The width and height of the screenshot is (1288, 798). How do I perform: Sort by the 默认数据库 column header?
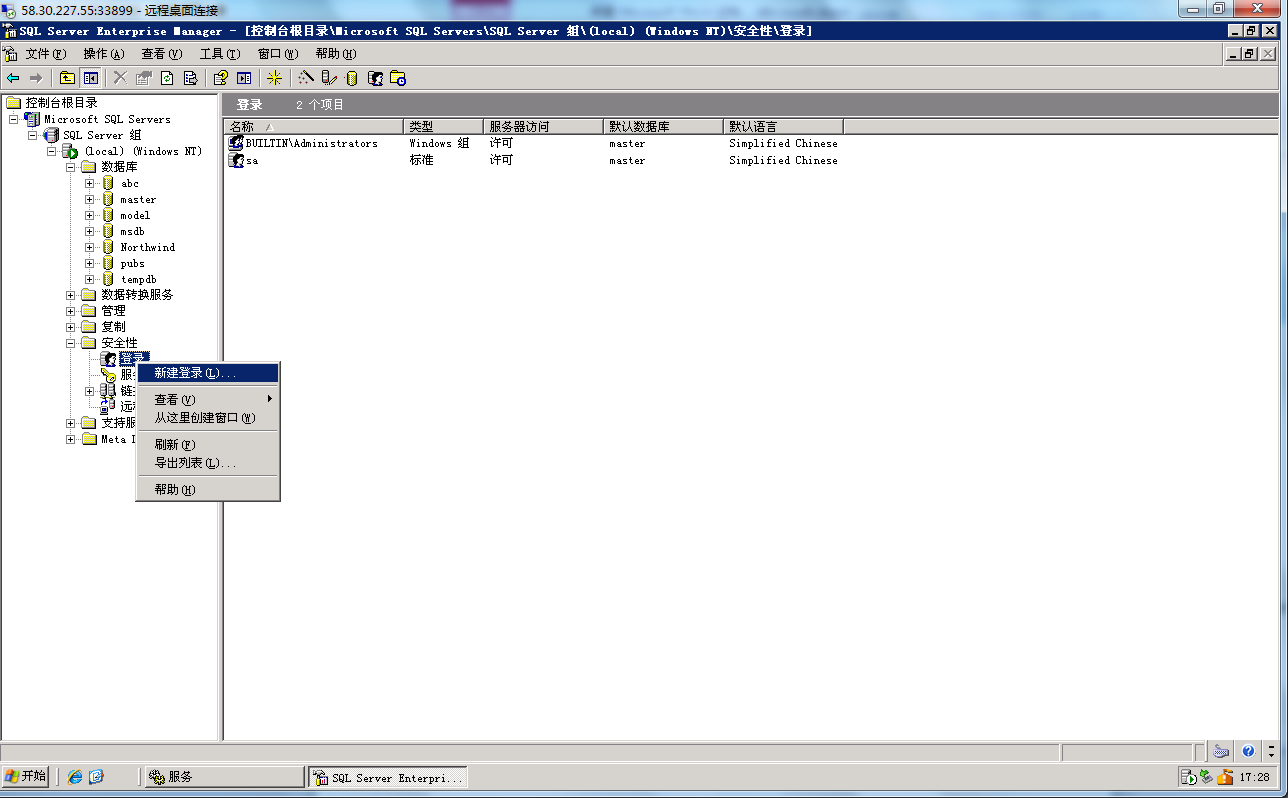[x=663, y=127]
